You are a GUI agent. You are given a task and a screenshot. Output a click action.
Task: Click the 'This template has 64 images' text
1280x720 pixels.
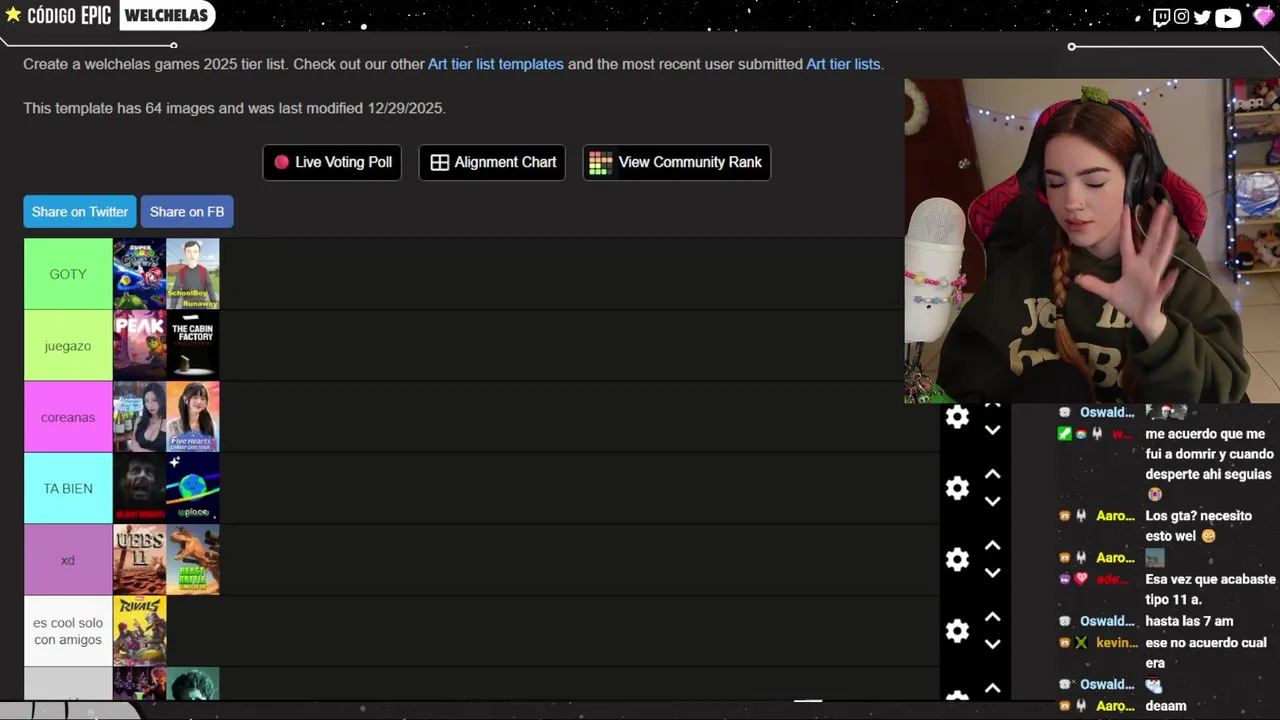[x=234, y=108]
